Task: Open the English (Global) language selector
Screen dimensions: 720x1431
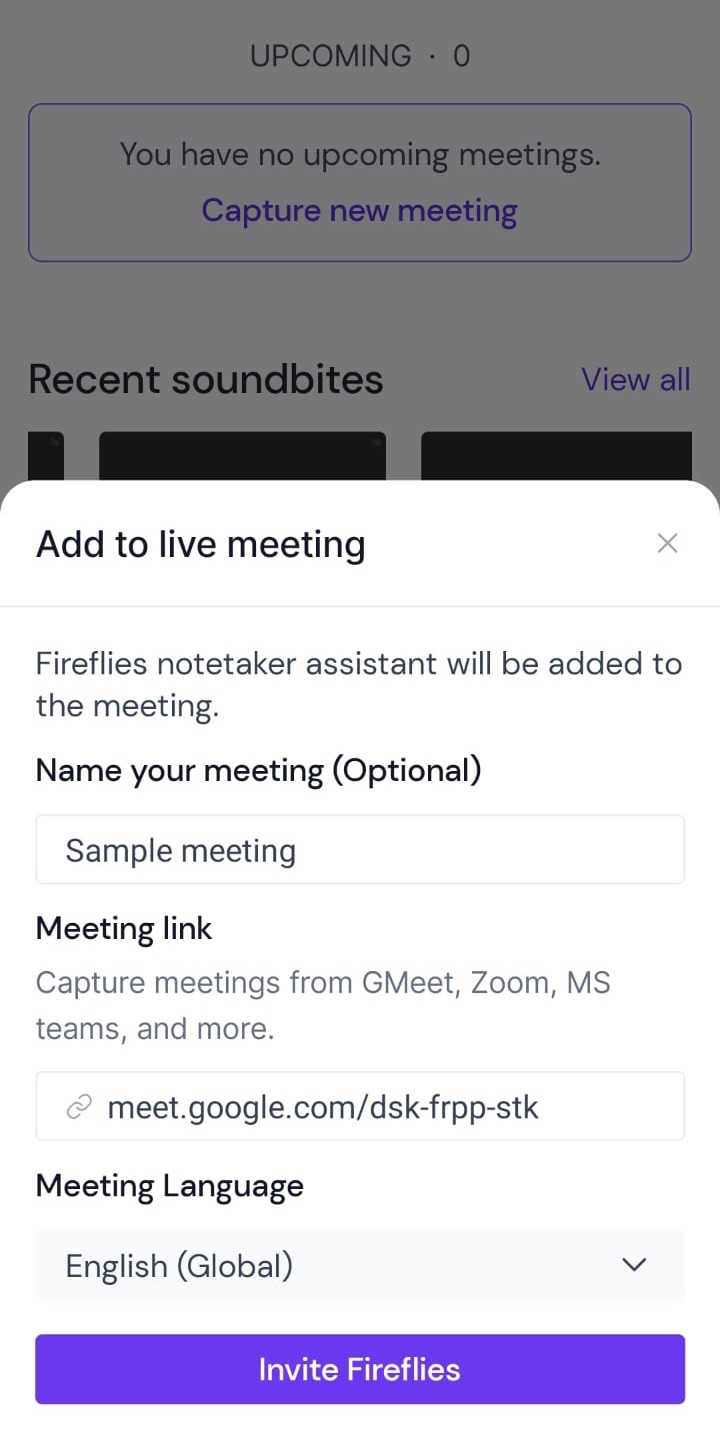Action: [x=360, y=1265]
